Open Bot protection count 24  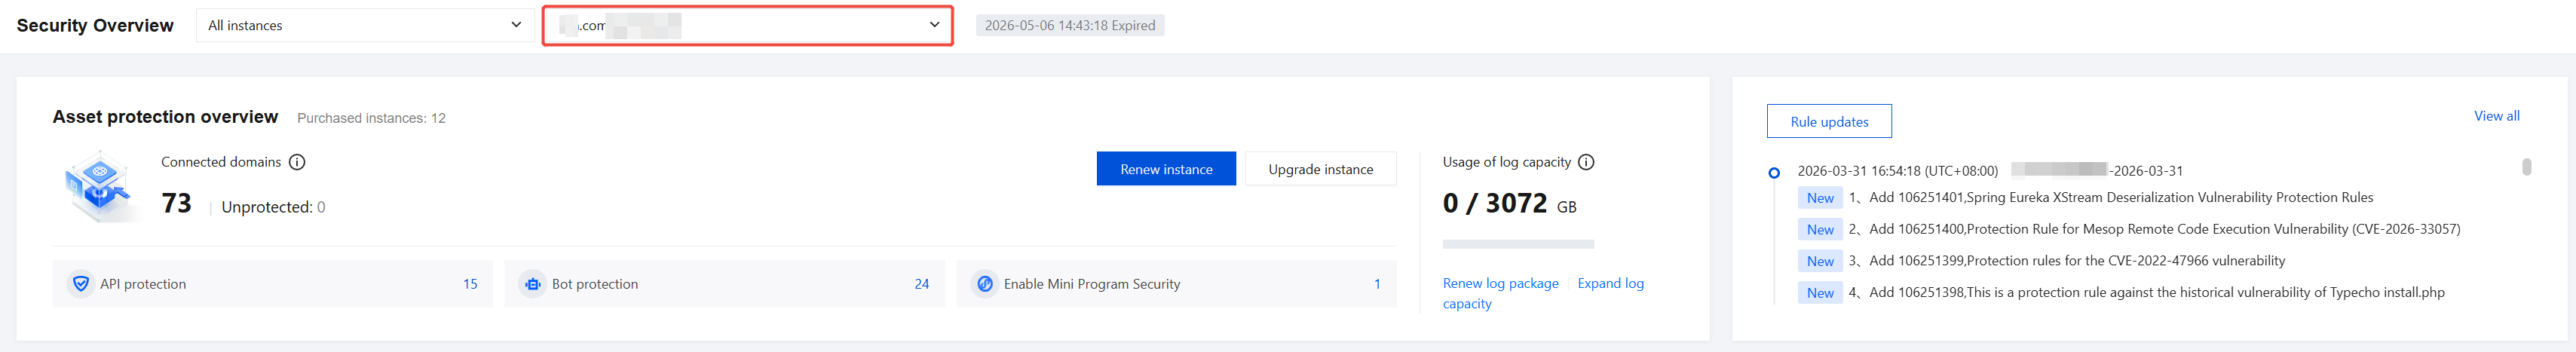pos(922,284)
